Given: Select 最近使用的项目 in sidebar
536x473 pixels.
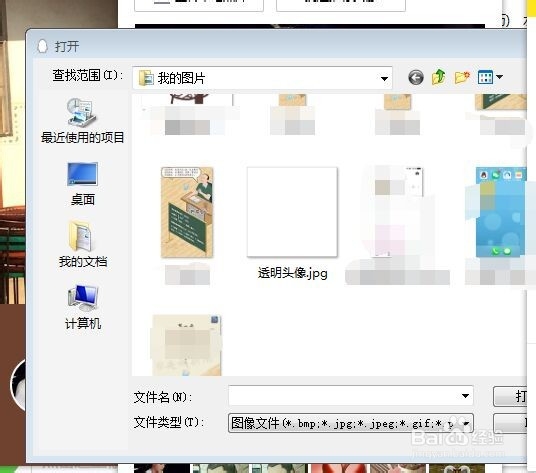Looking at the screenshot, I should pos(82,120).
